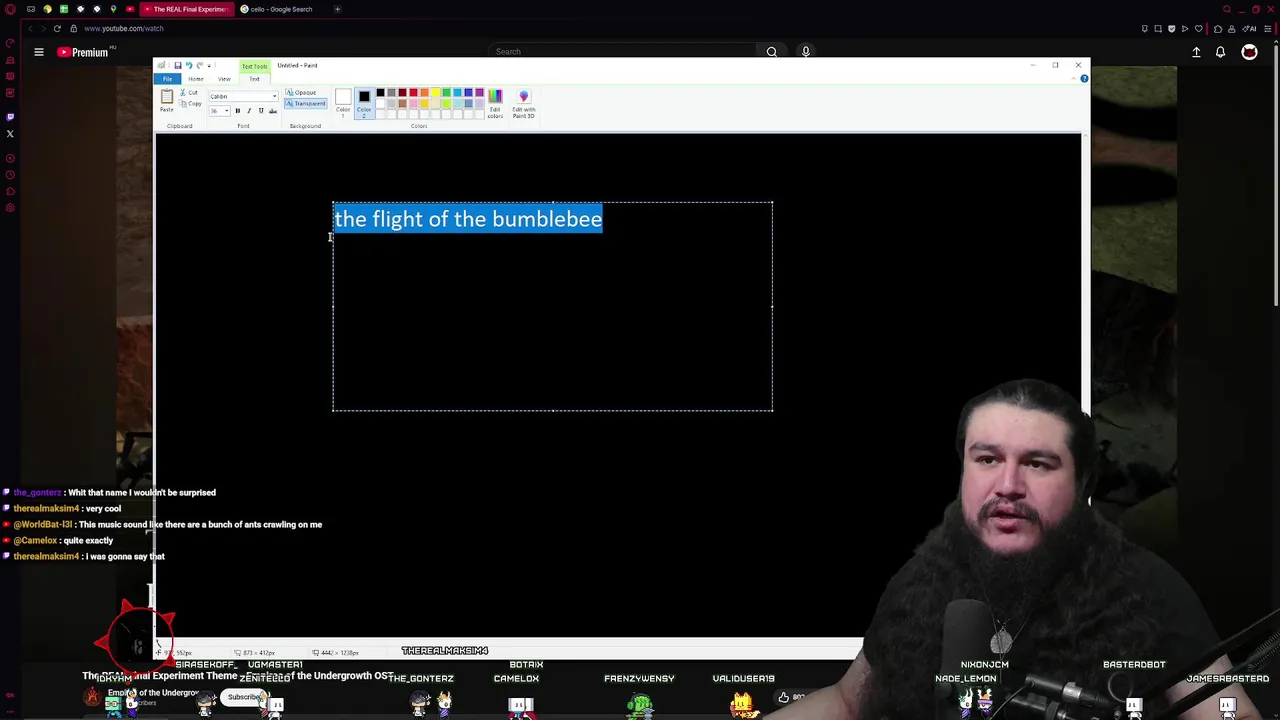
Task: Pick the green color swatch
Action: click(x=446, y=92)
